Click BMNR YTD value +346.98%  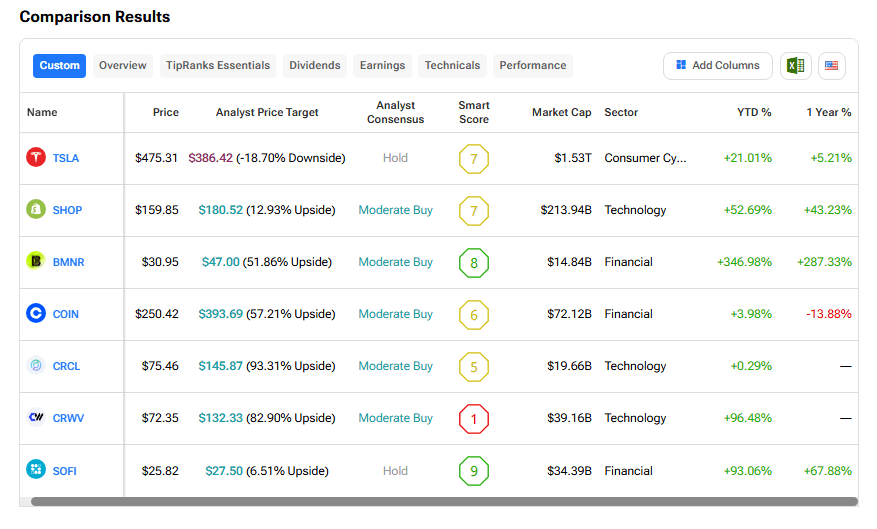744,262
